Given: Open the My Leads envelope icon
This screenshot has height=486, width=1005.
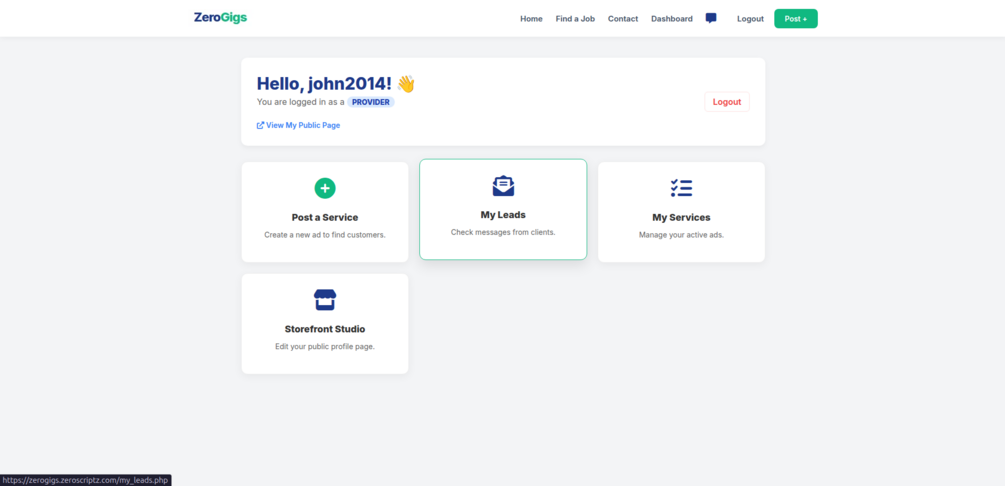Looking at the screenshot, I should 503,185.
